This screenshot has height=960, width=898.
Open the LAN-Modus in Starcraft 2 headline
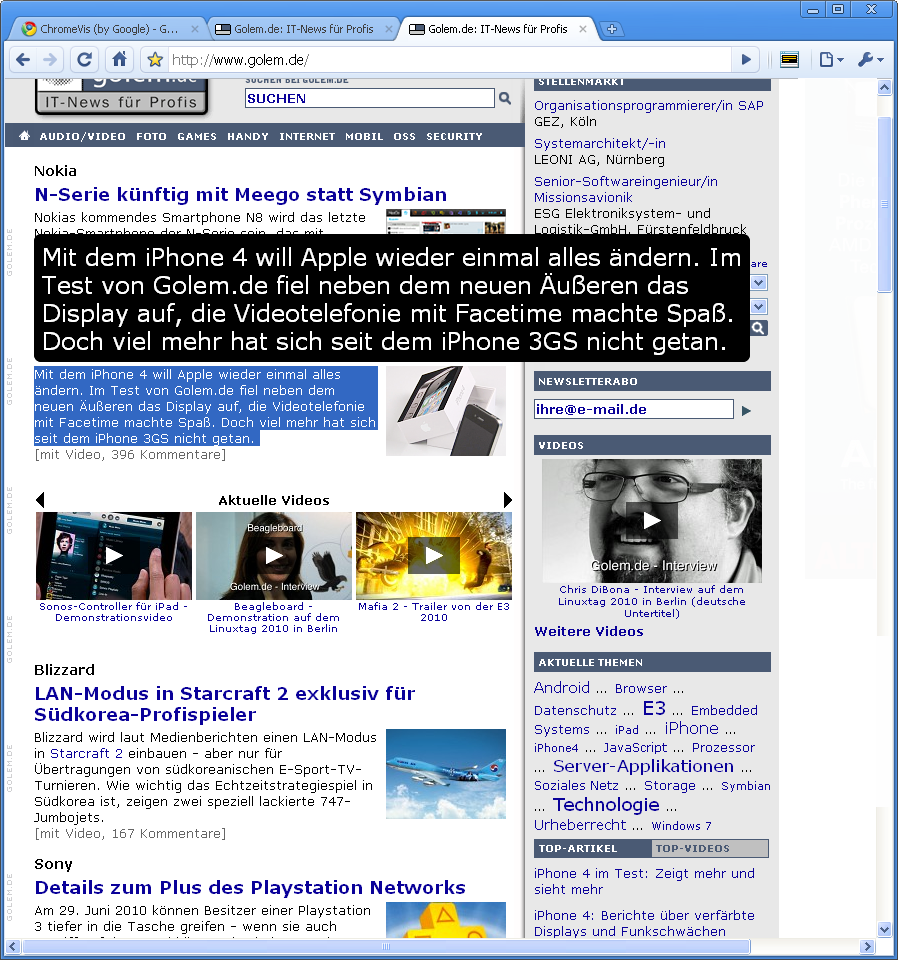(225, 704)
